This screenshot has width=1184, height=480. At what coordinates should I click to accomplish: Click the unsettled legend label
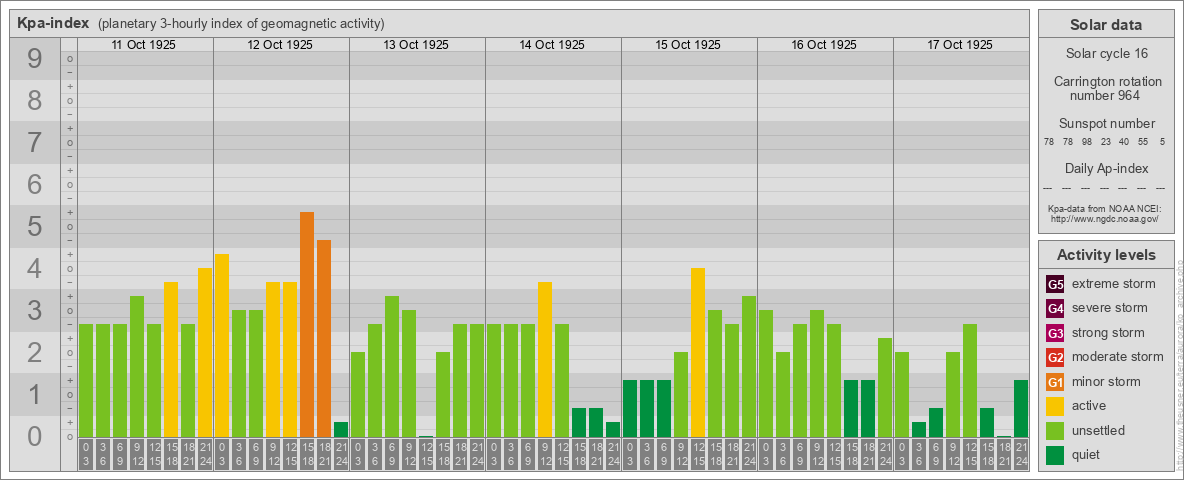[1098, 430]
